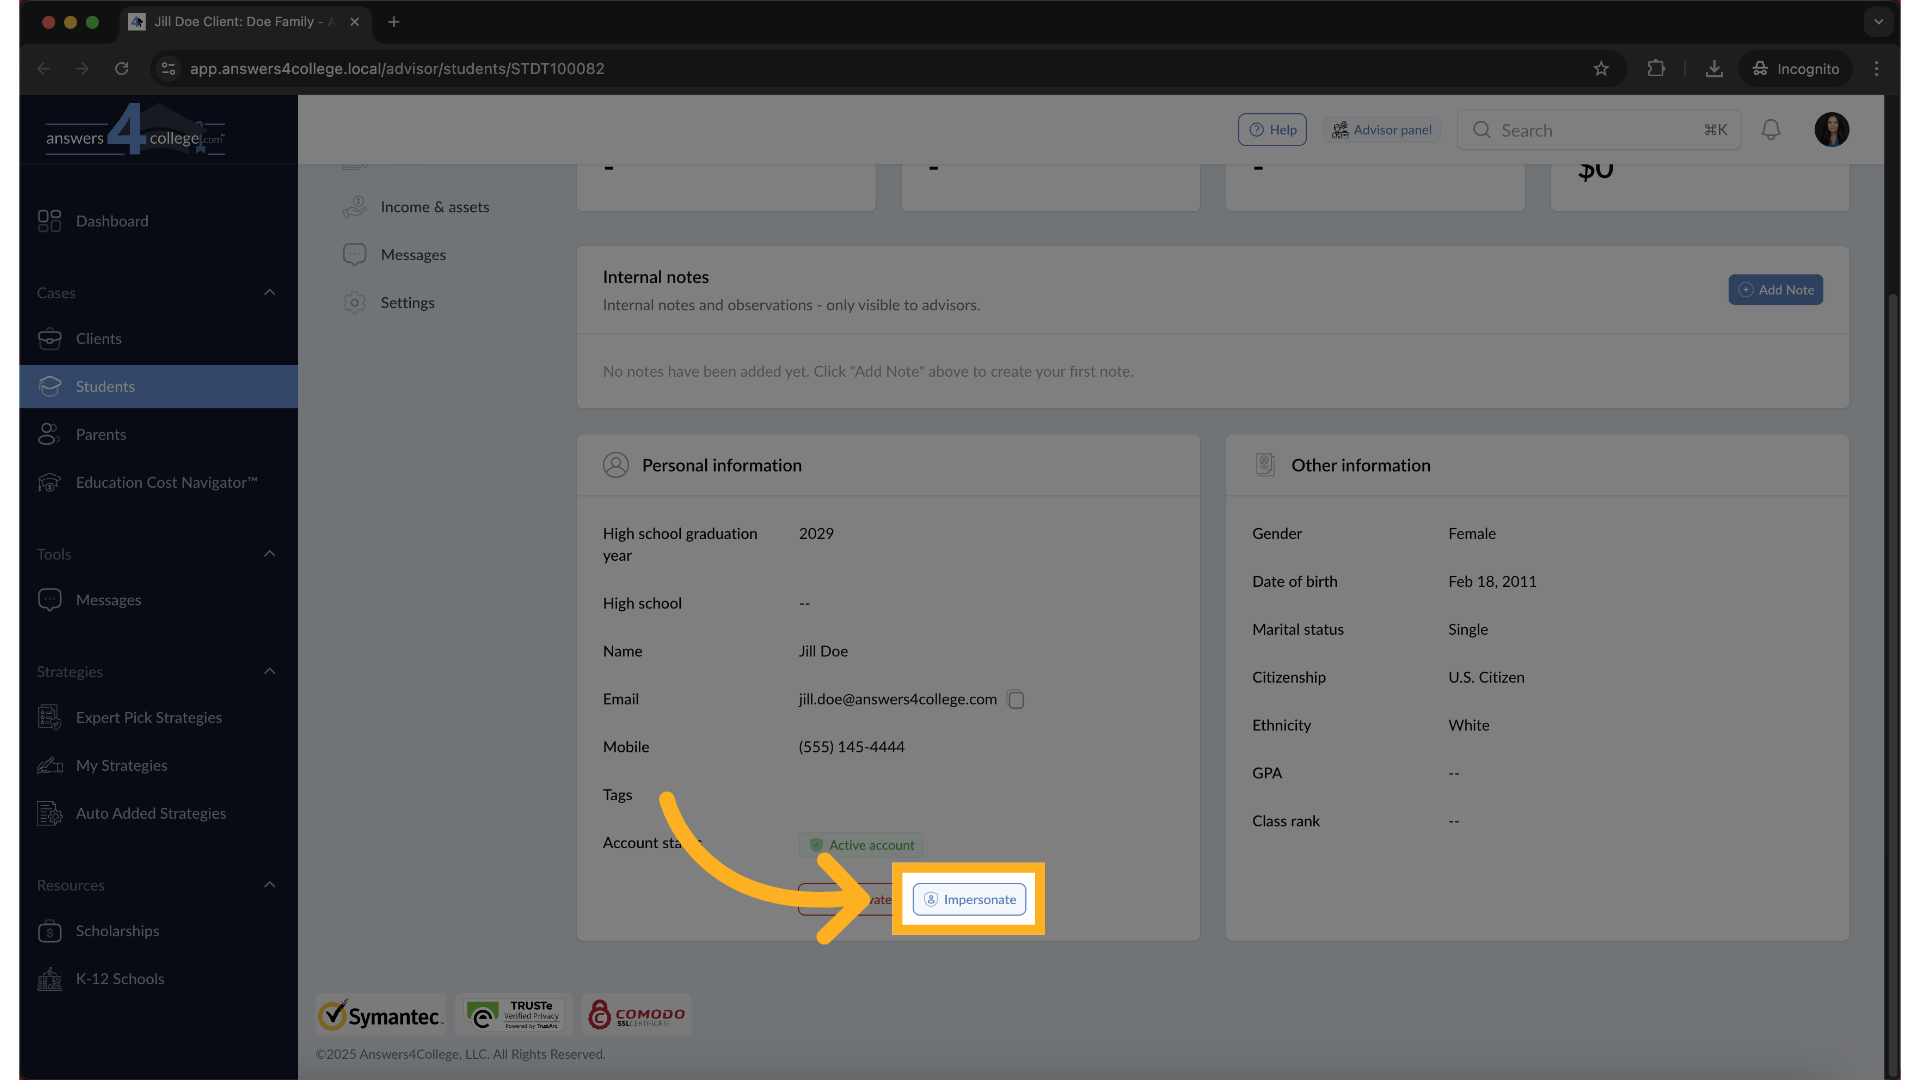Click the highlighted Impersonate button
Viewport: 1920px width, 1080px height.
[968, 898]
